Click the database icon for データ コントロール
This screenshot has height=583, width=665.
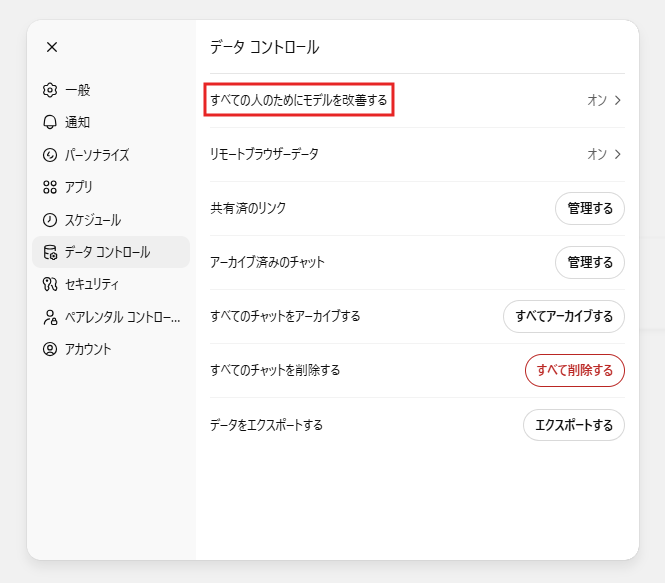(x=50, y=252)
